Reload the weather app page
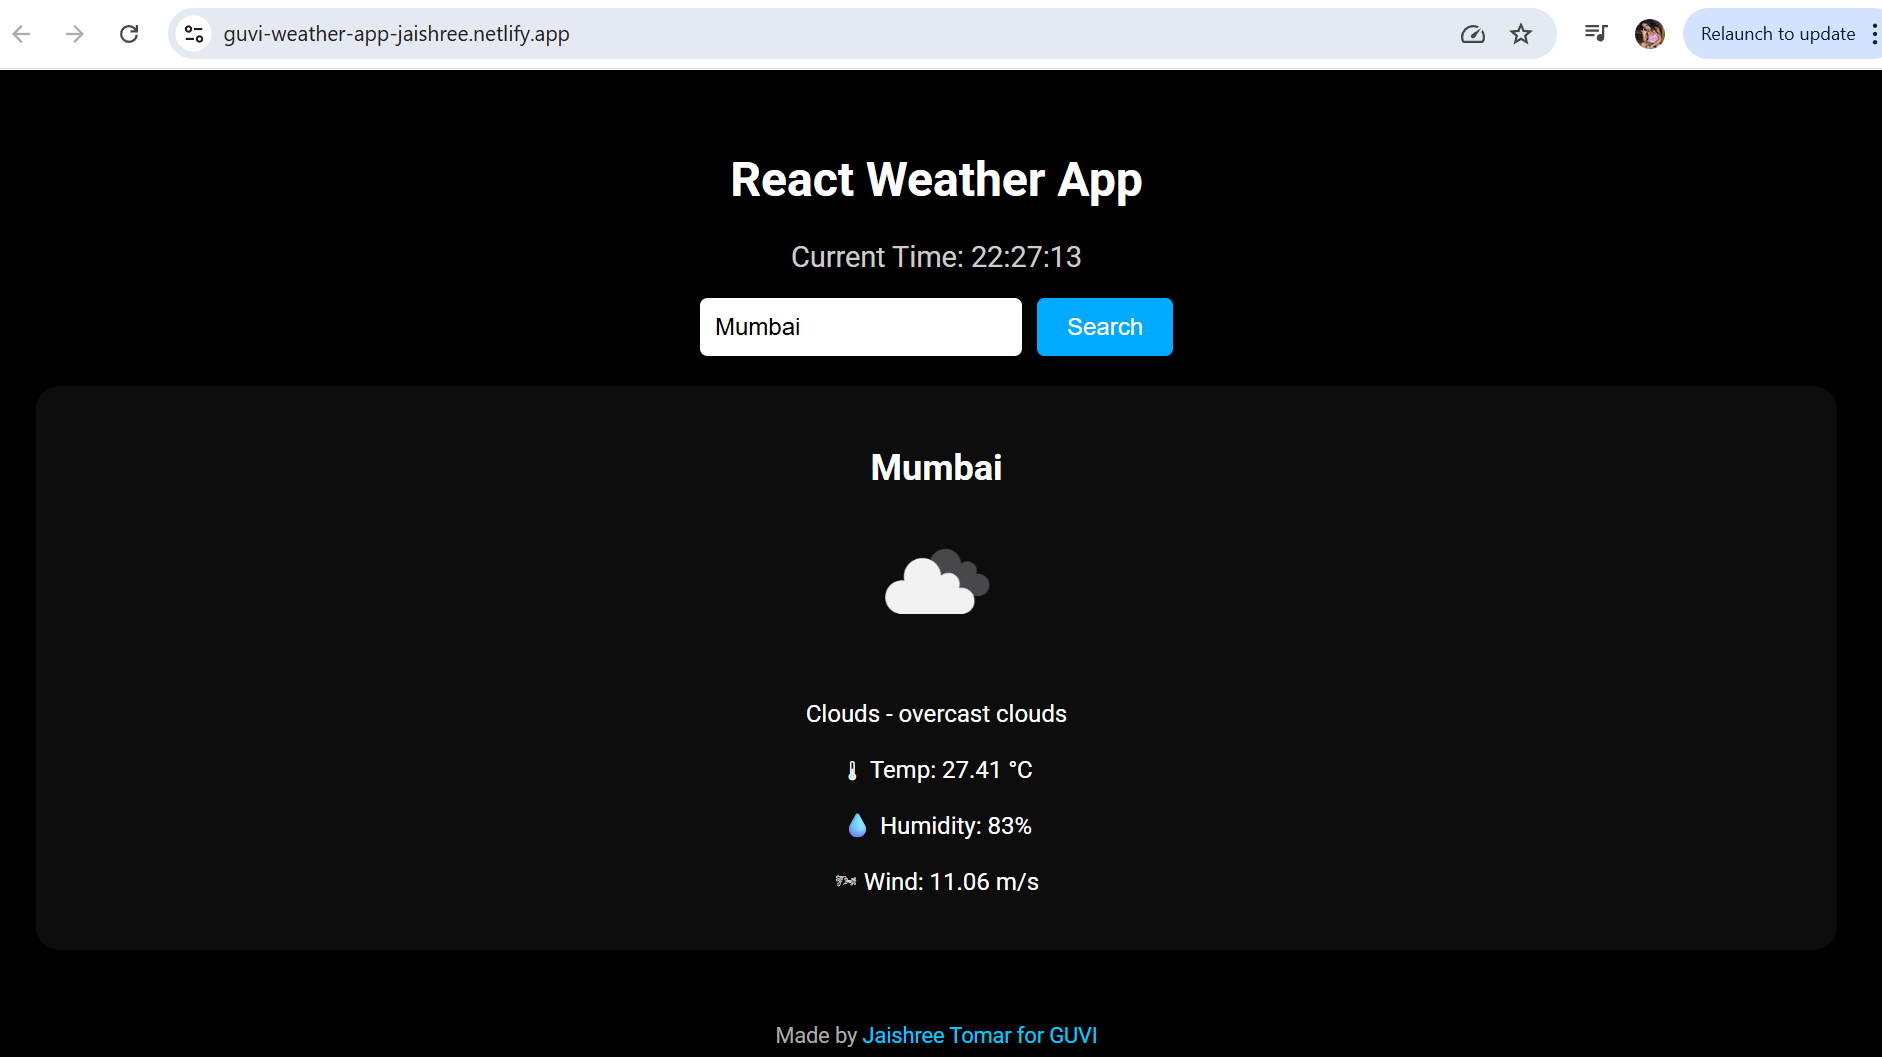The height and width of the screenshot is (1057, 1882). (x=129, y=34)
